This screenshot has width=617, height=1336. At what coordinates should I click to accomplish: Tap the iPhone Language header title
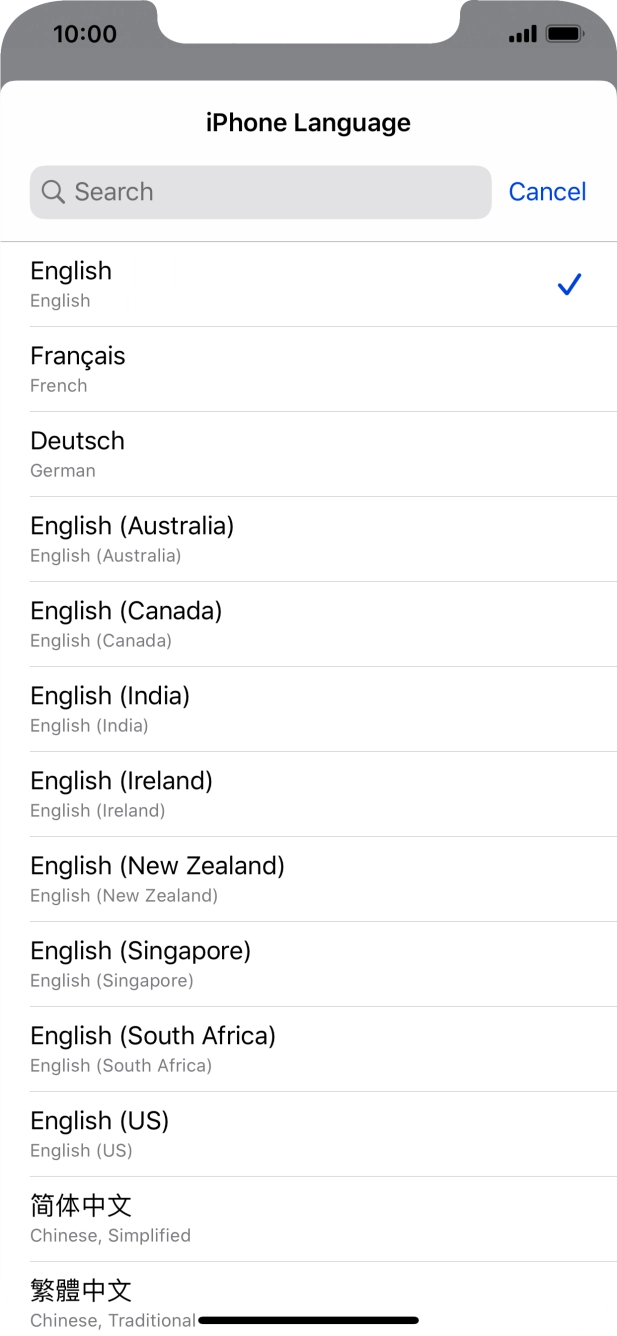pos(308,122)
